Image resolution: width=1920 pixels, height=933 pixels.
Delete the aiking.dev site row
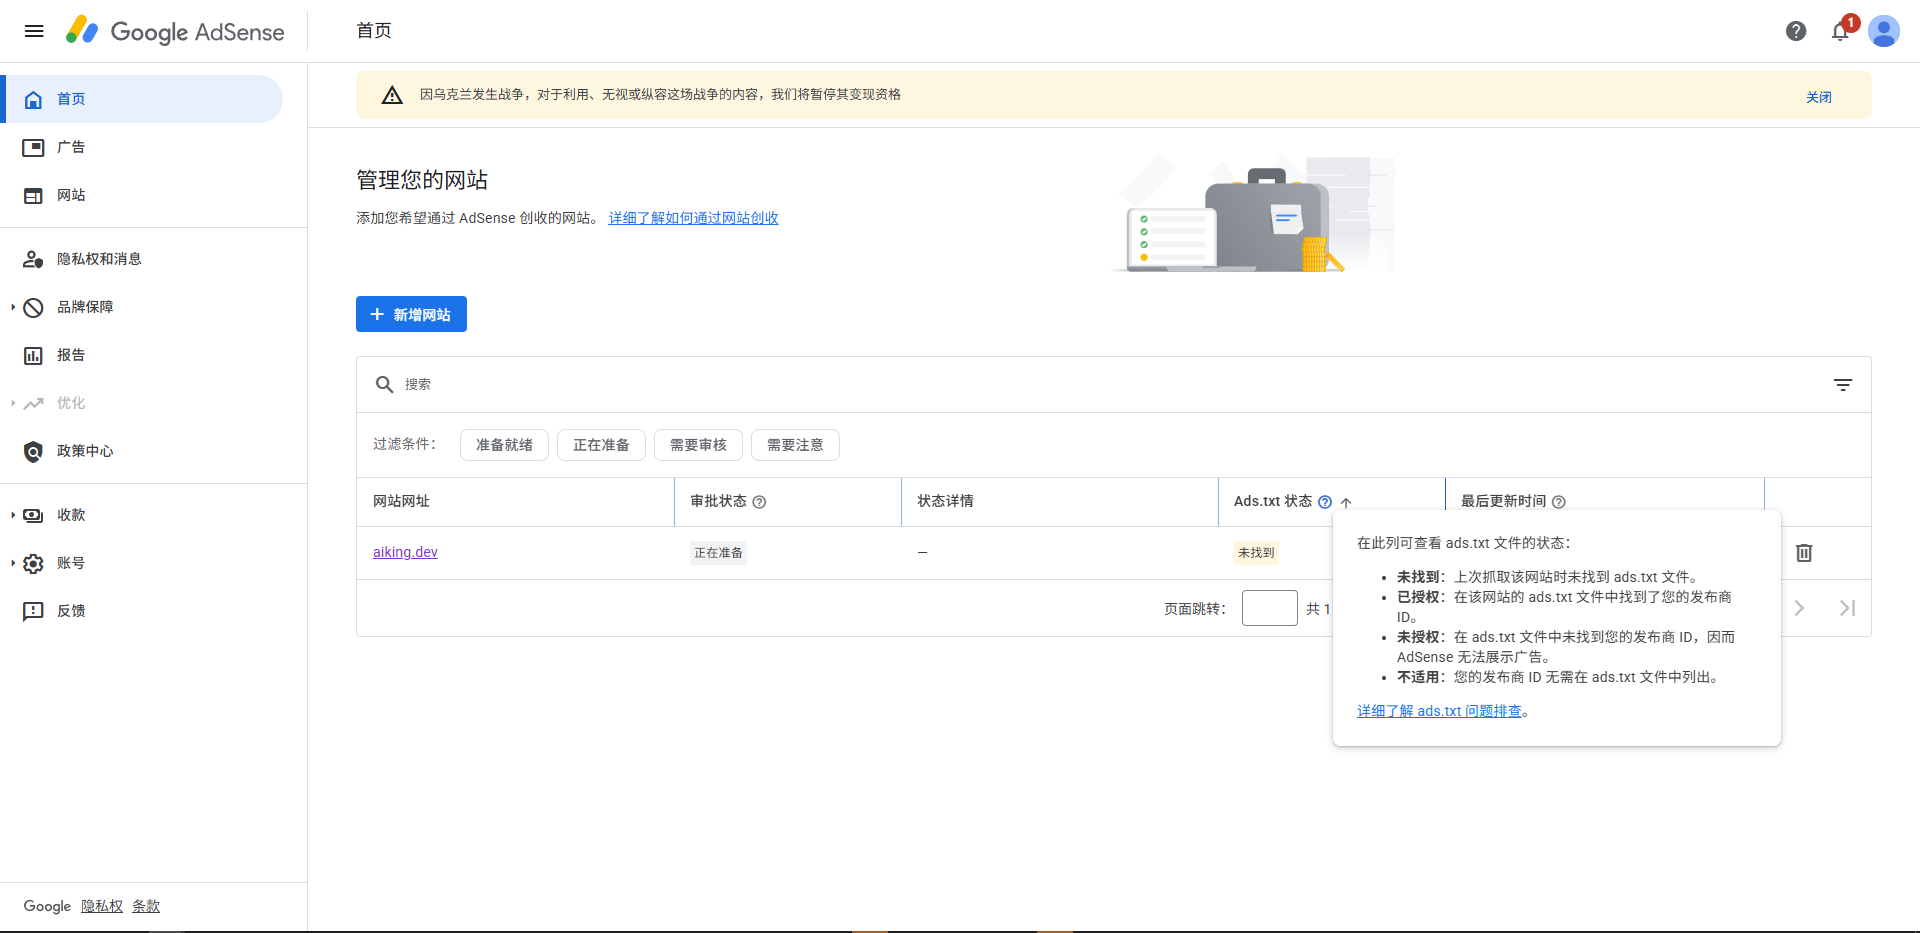pos(1804,553)
